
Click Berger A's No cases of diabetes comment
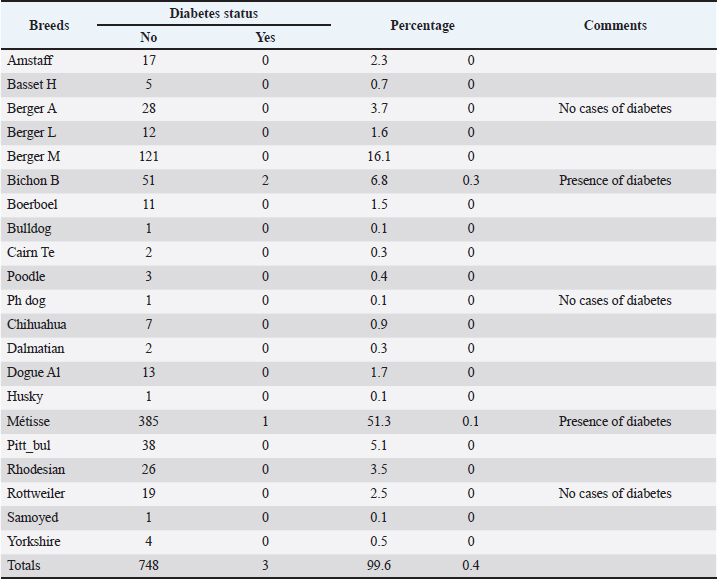point(615,108)
